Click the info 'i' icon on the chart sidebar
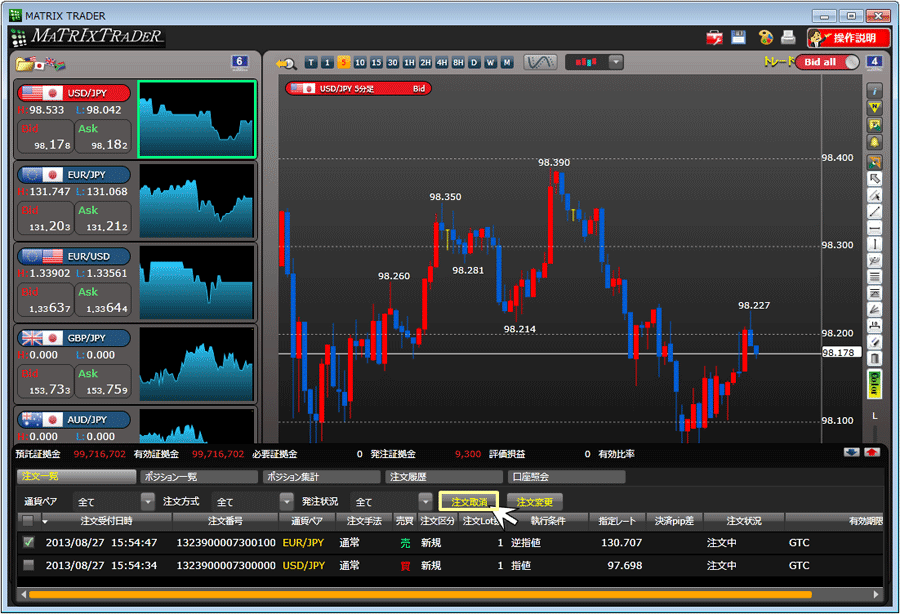Screen dimensions: 900x614 click(x=874, y=91)
